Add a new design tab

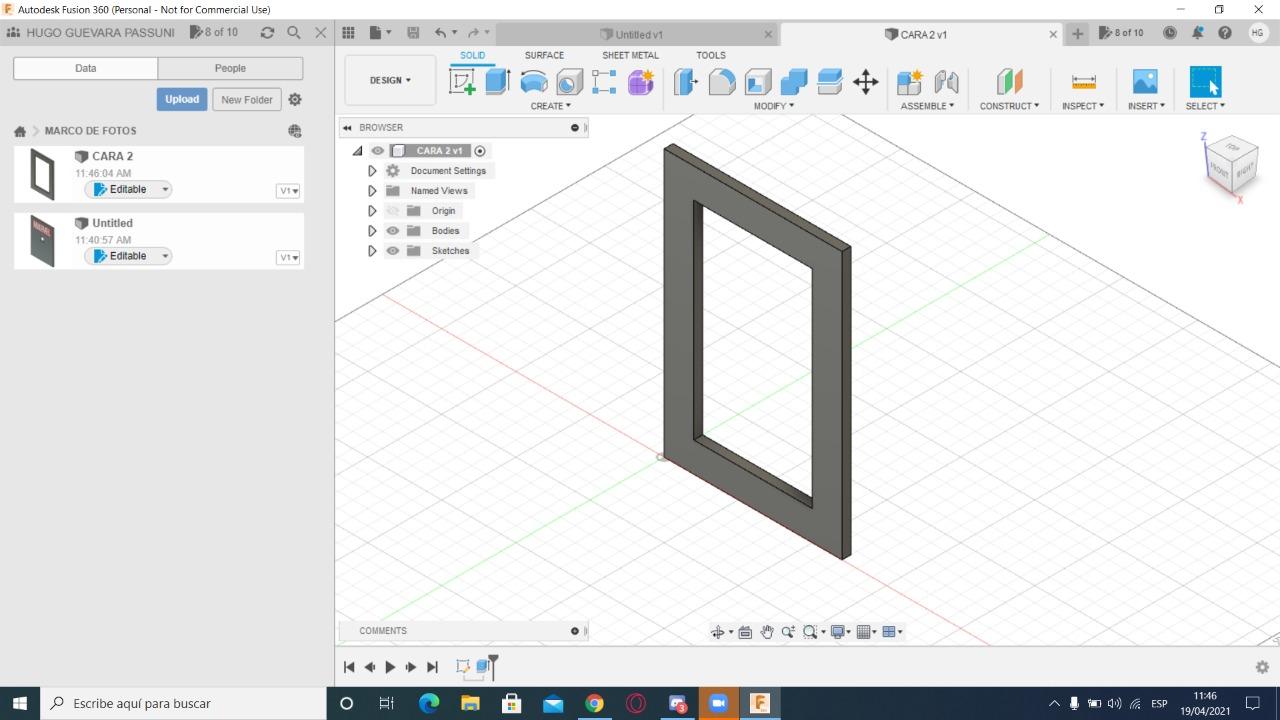1077,33
